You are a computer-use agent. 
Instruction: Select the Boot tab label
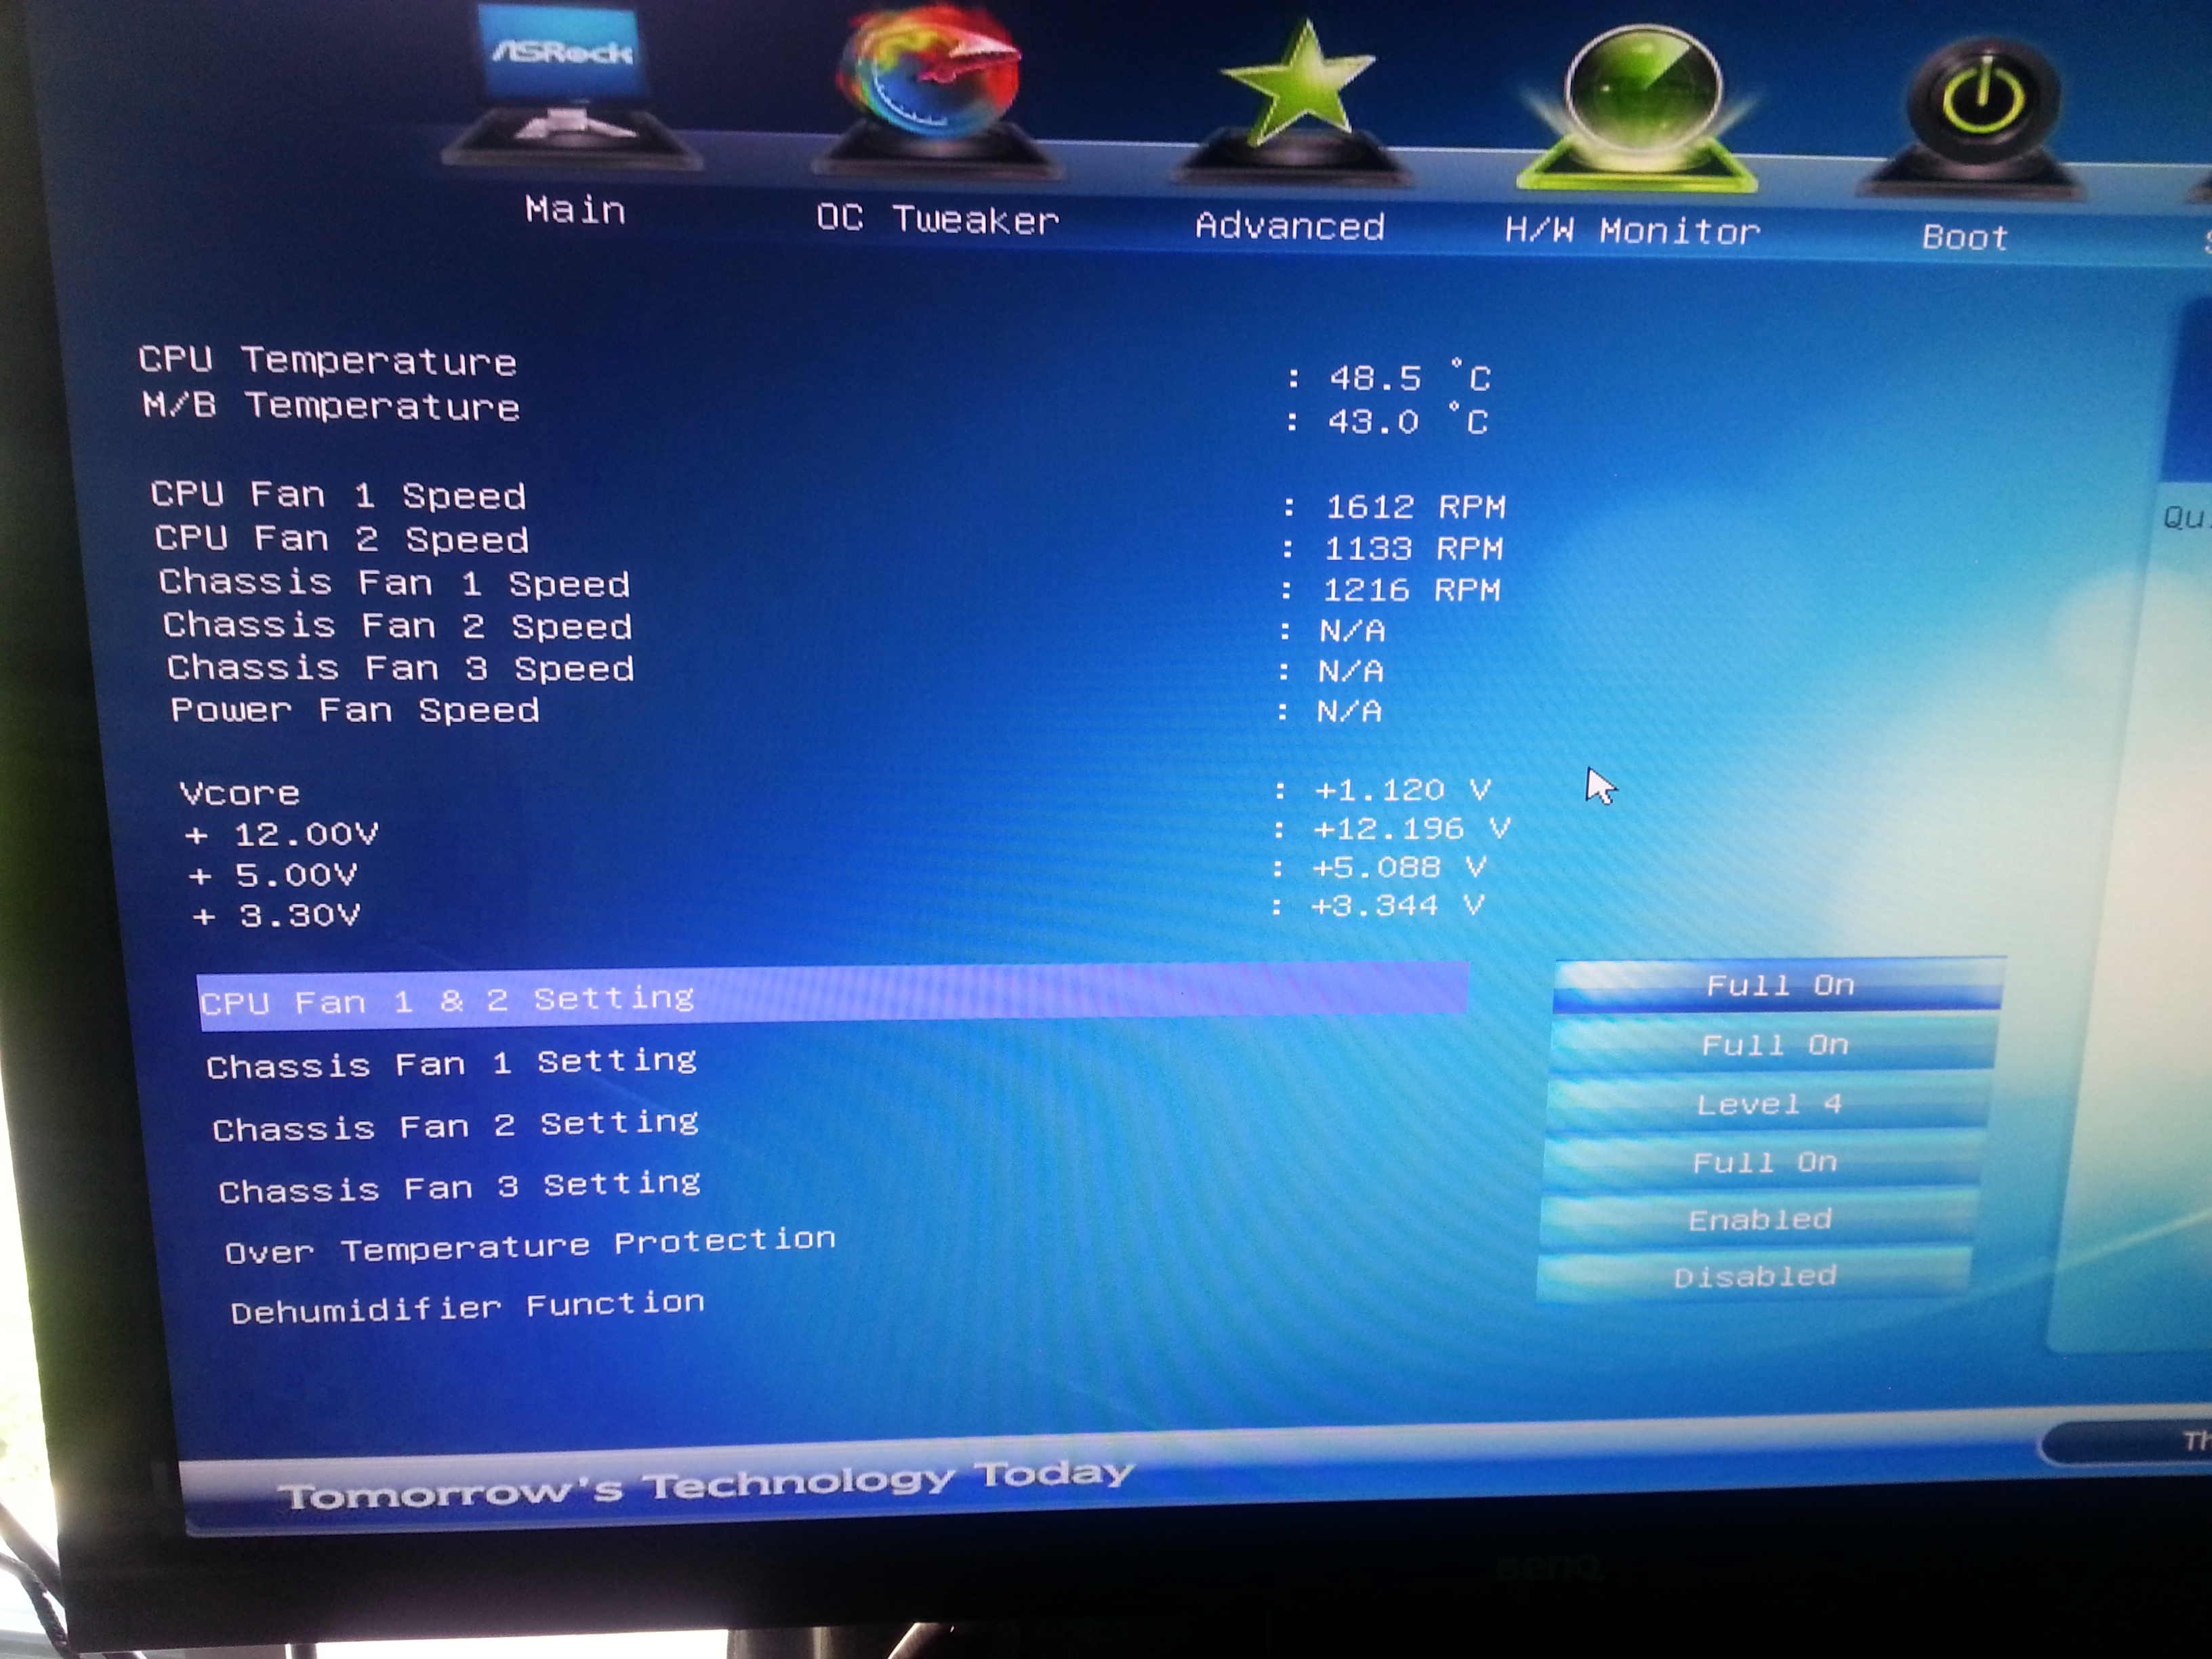1964,237
